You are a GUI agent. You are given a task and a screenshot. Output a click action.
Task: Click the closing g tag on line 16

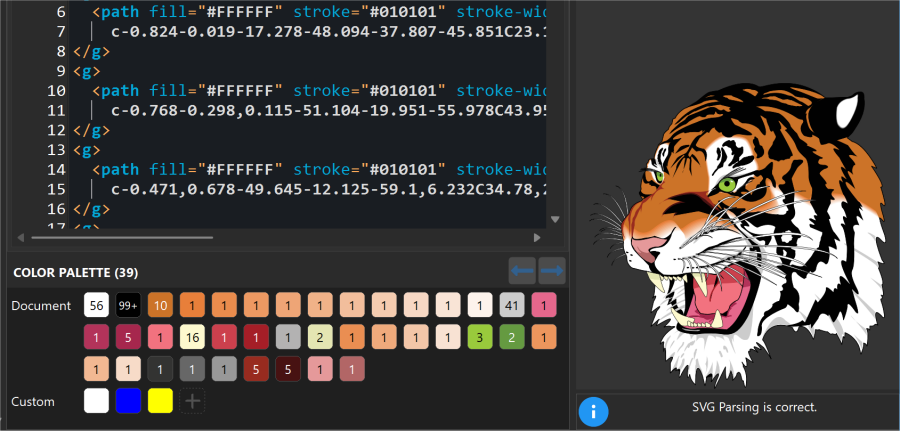91,209
